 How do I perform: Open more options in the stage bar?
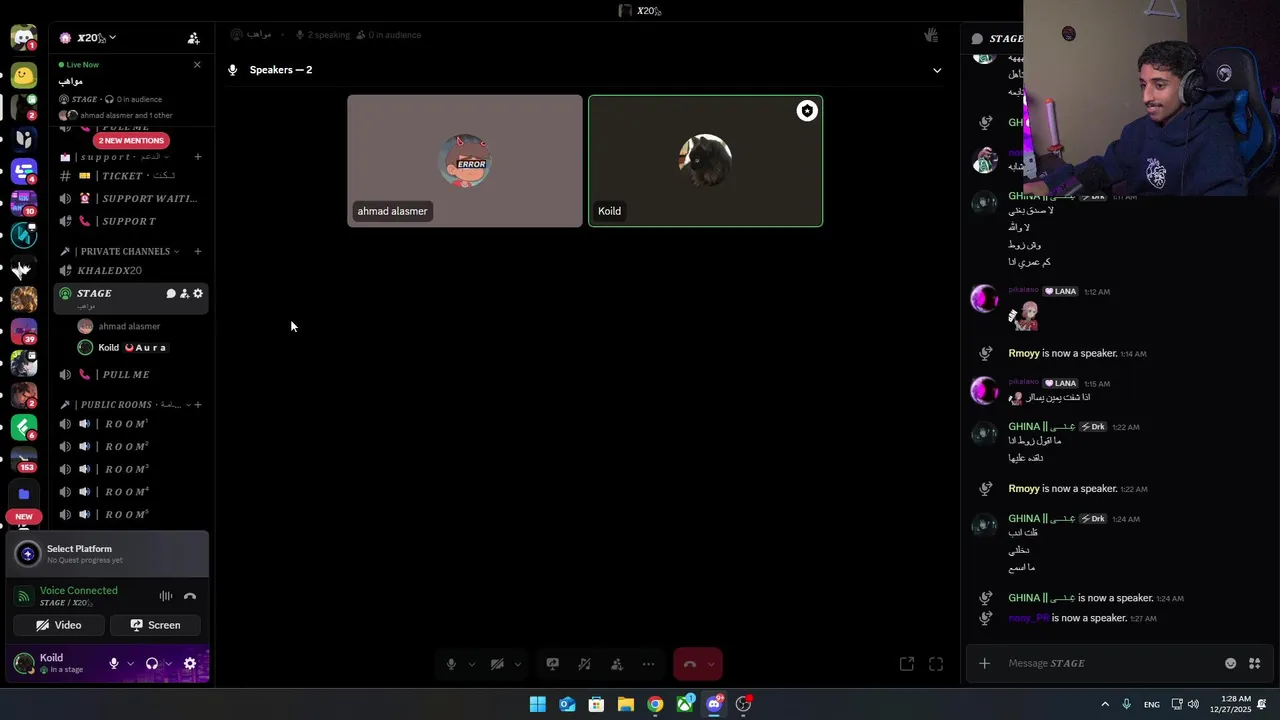point(649,664)
